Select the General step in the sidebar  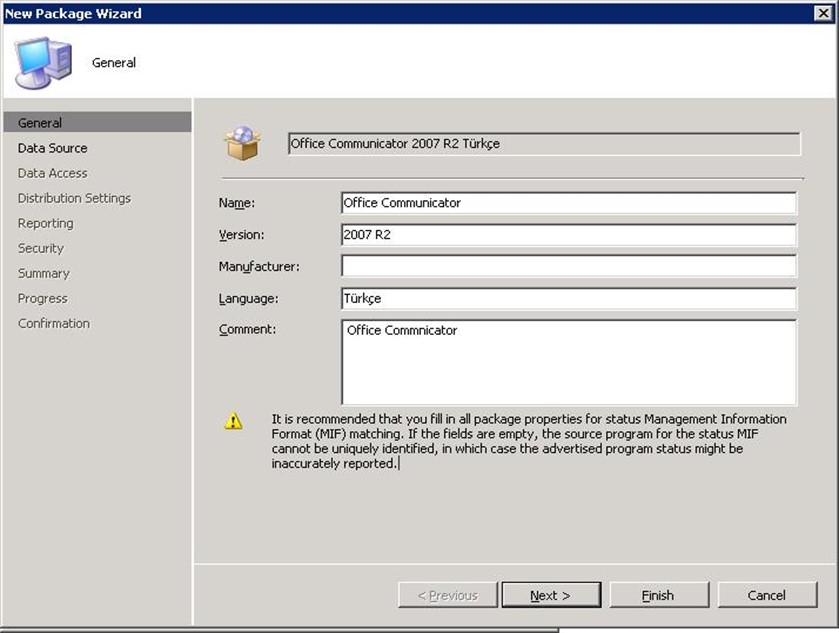40,123
